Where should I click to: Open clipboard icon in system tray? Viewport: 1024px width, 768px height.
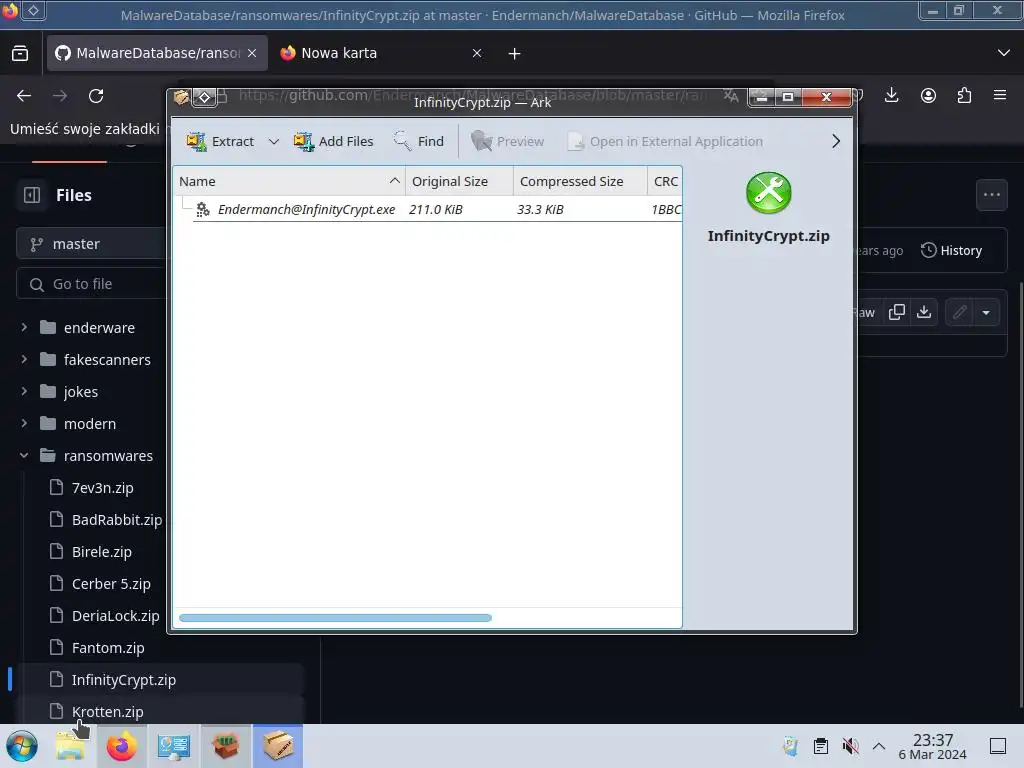[x=821, y=746]
